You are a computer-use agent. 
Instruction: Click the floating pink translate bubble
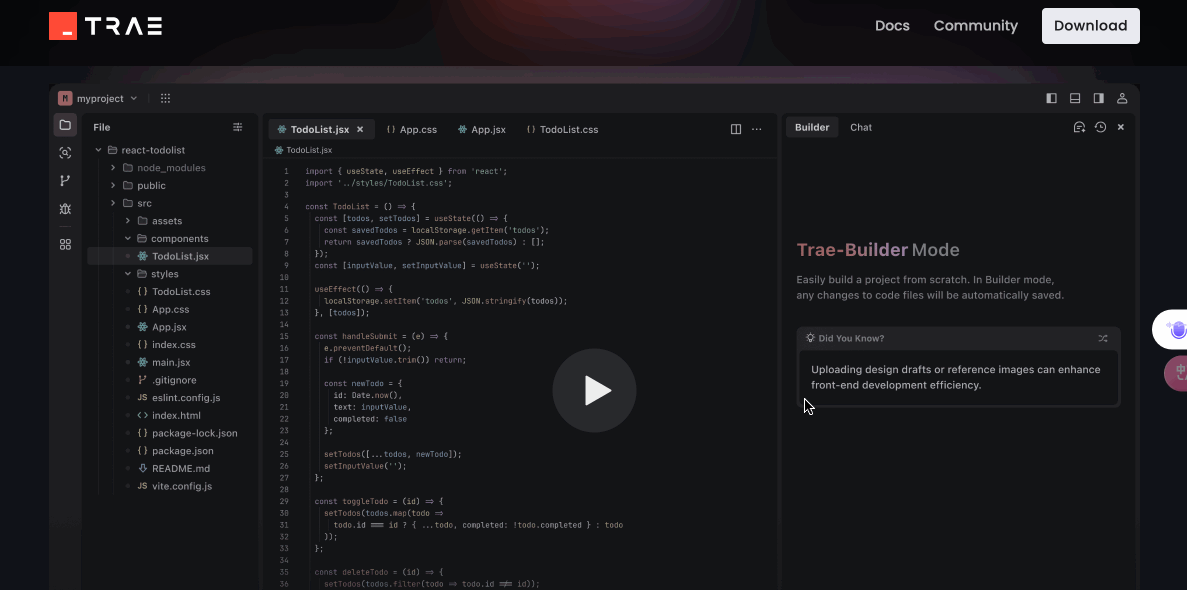point(1177,373)
